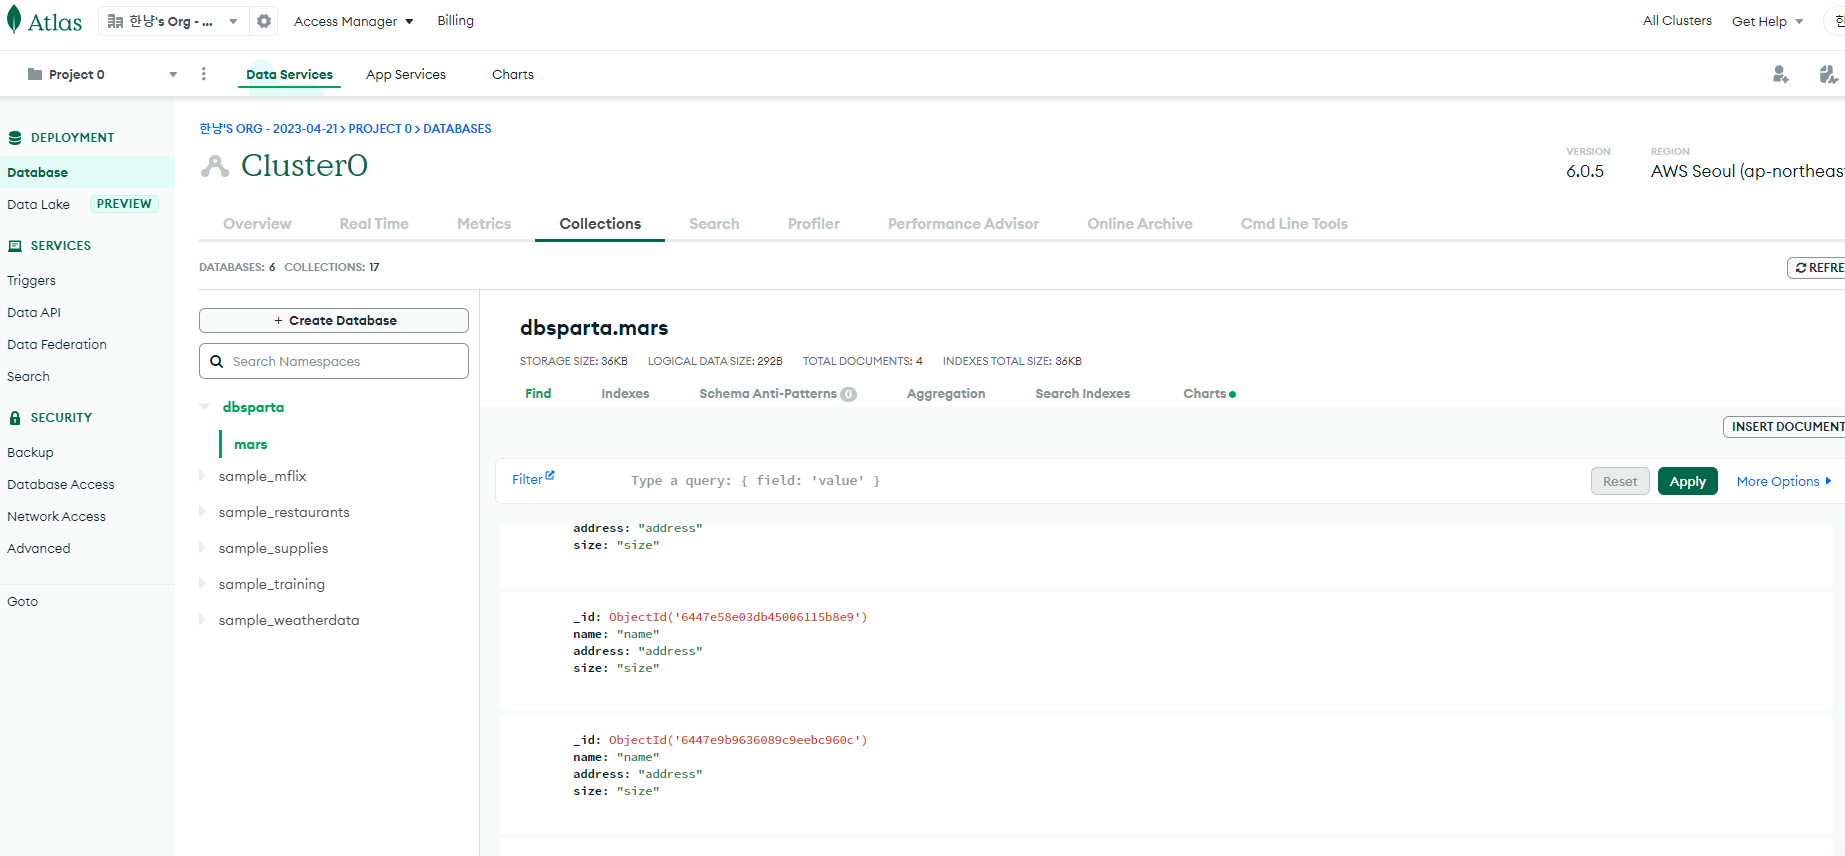Collapse the dbsparta database tree
This screenshot has height=856, width=1845.
pyautogui.click(x=205, y=407)
